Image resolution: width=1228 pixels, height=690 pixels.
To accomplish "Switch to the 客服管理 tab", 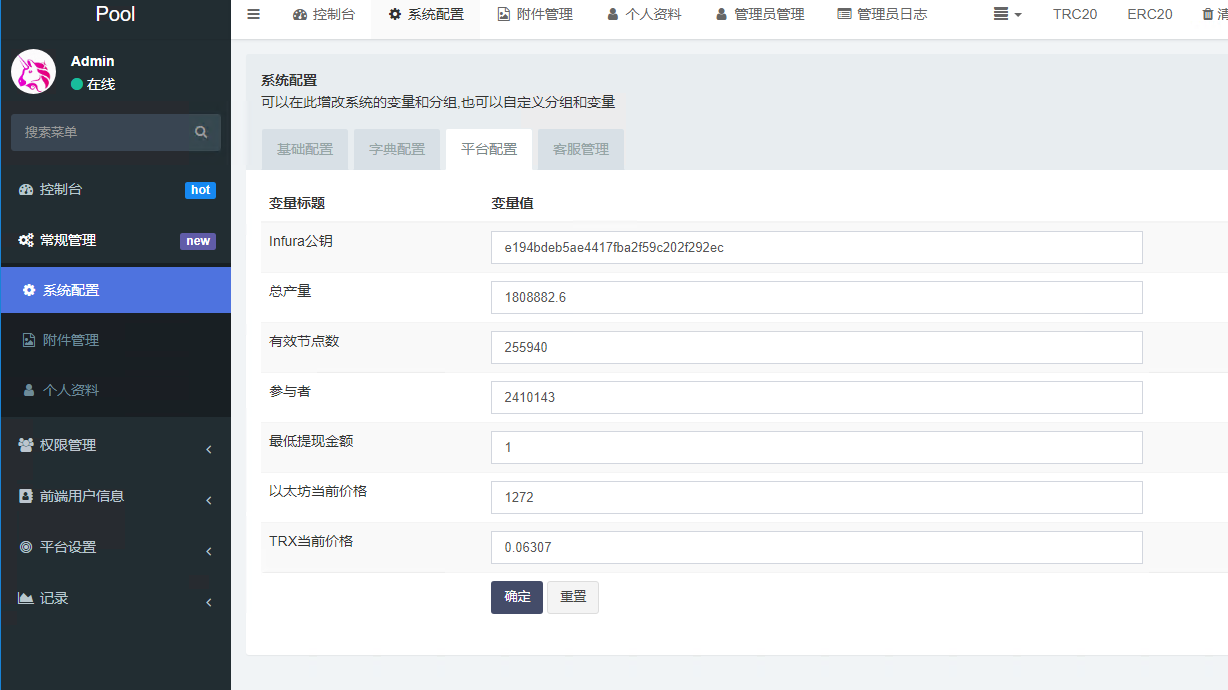I will (580, 149).
